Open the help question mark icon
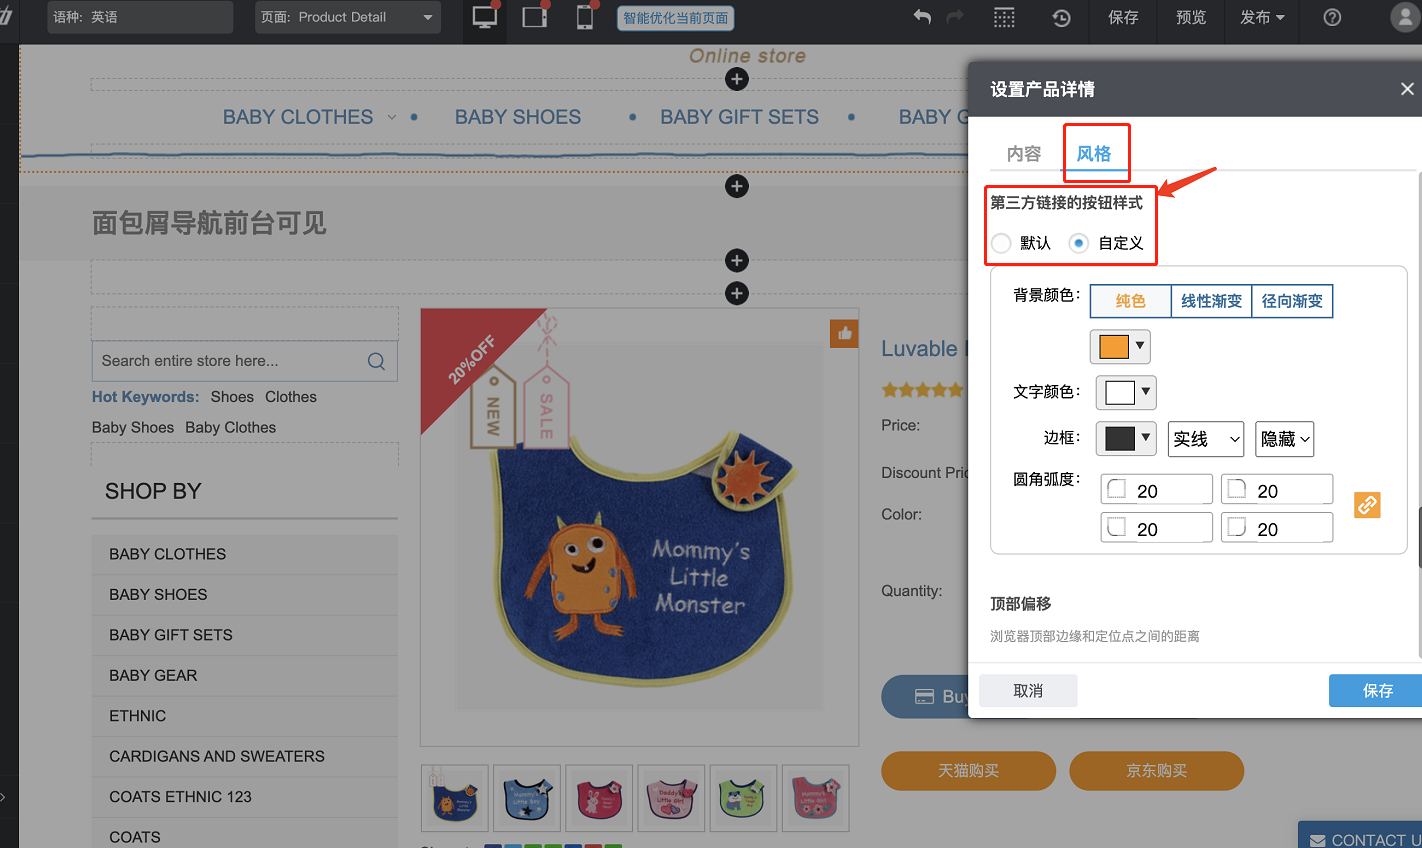The height and width of the screenshot is (848, 1422). pos(1332,18)
